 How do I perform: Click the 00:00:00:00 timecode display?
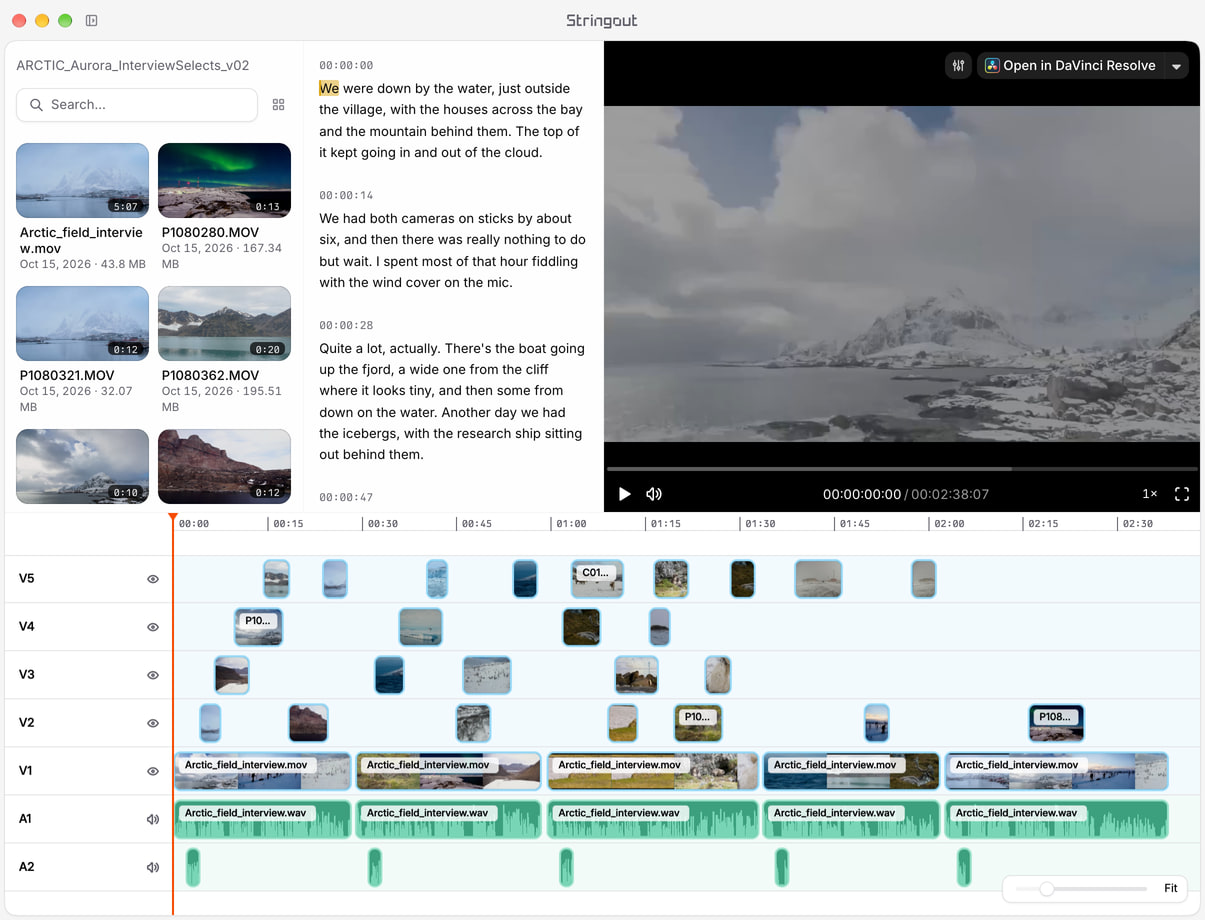point(862,494)
